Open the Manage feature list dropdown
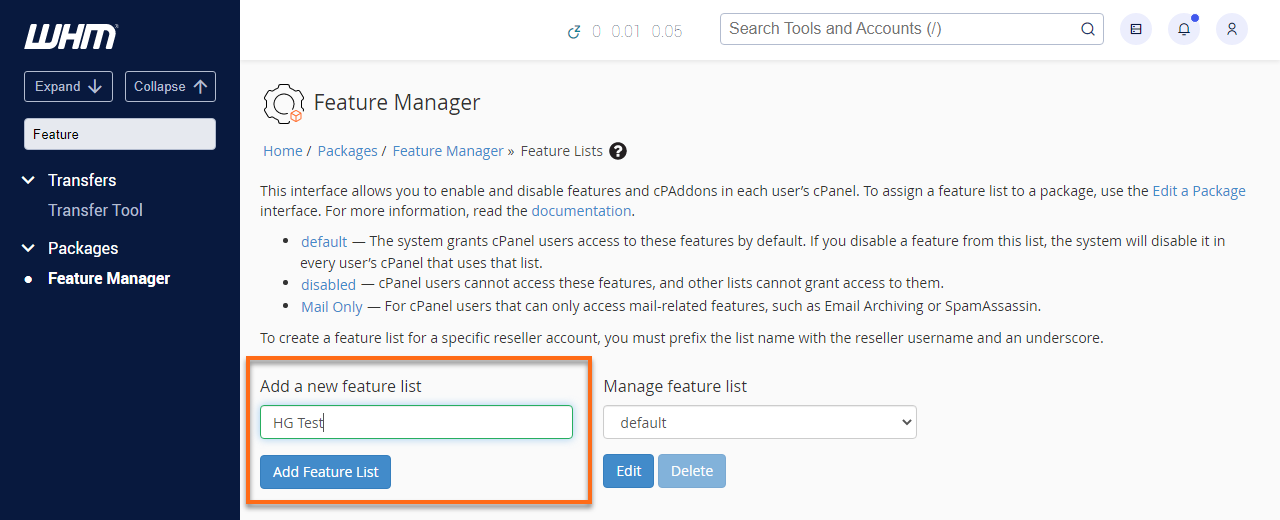Screen dimensions: 1280x520 (760, 422)
